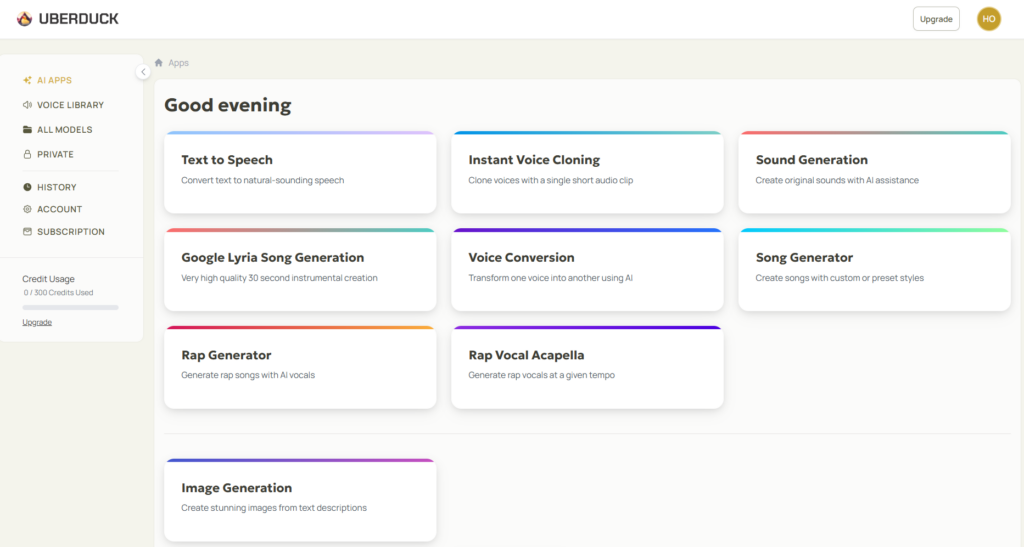Click the AI Apps sparkle icon

tap(27, 80)
